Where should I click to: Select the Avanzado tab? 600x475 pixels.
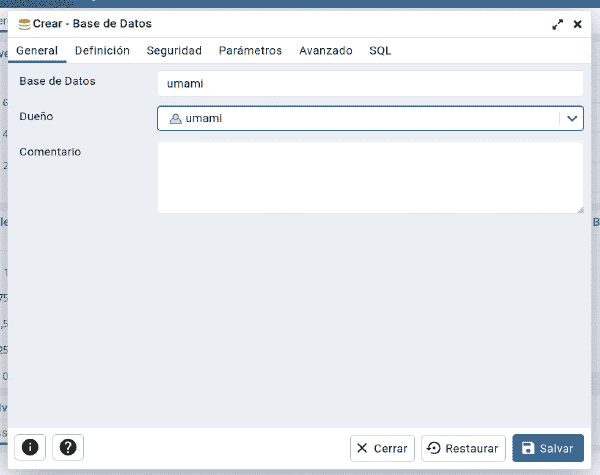tap(326, 51)
